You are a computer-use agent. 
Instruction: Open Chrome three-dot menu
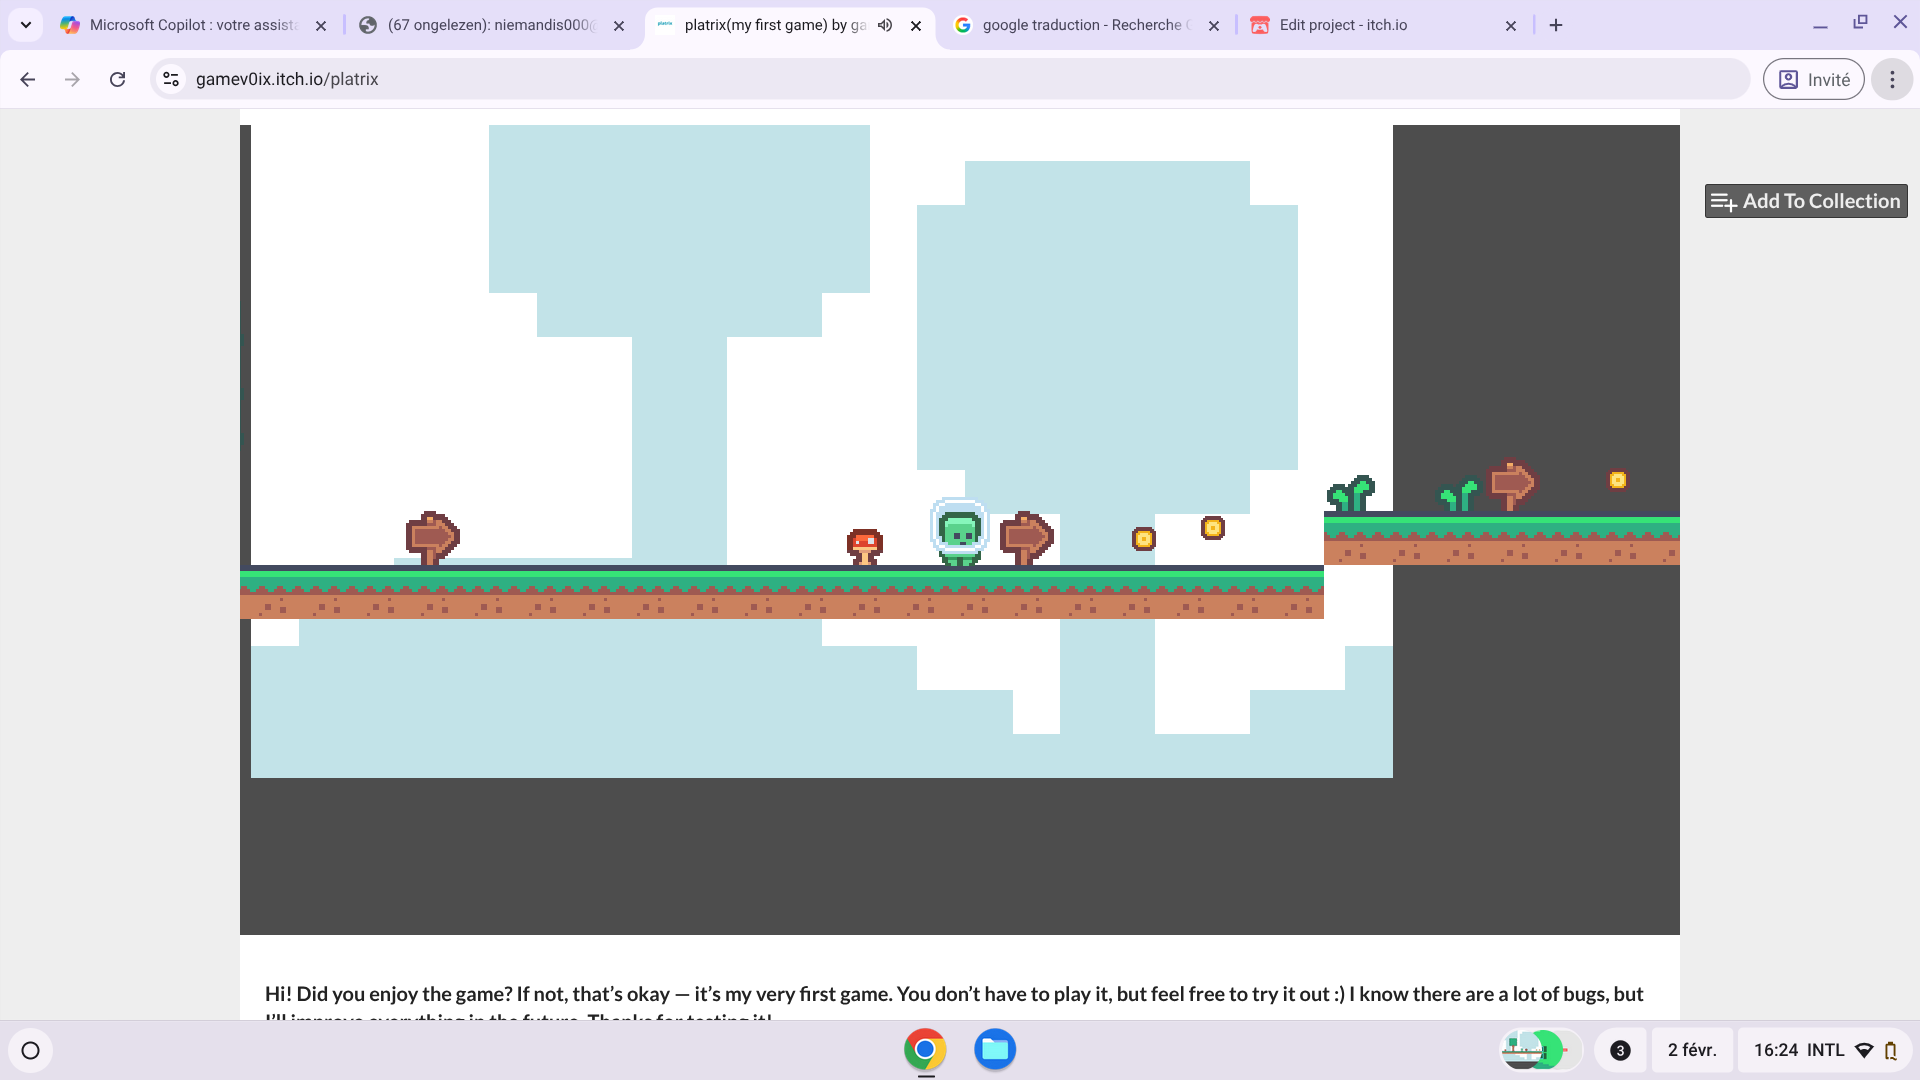point(1891,79)
